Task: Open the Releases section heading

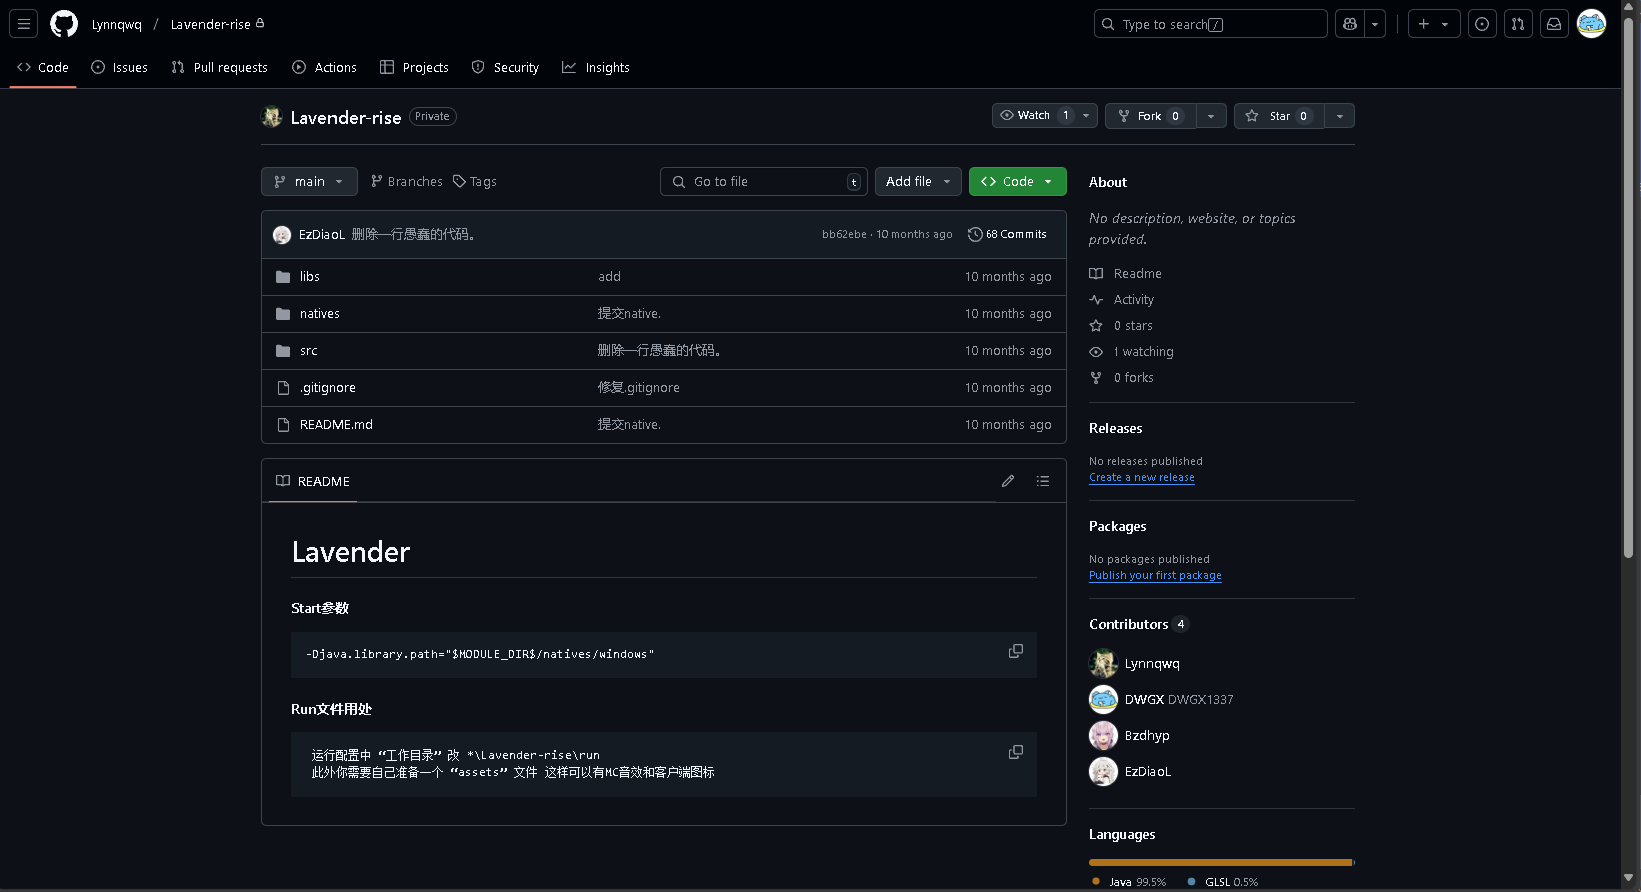Action: coord(1116,428)
